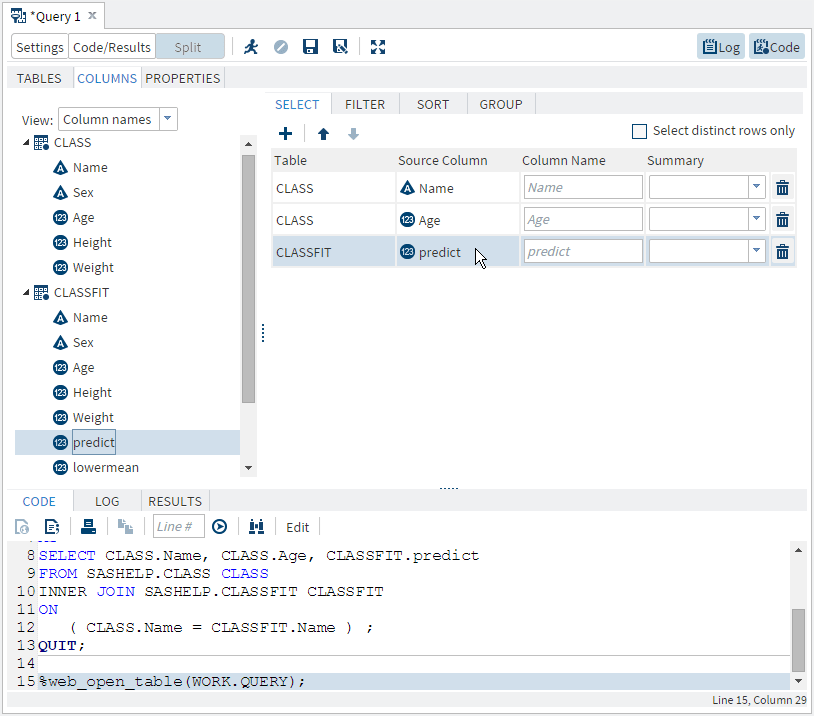Click the Edit button in the code toolbar
Screen dimensions: 814x716
click(x=298, y=527)
